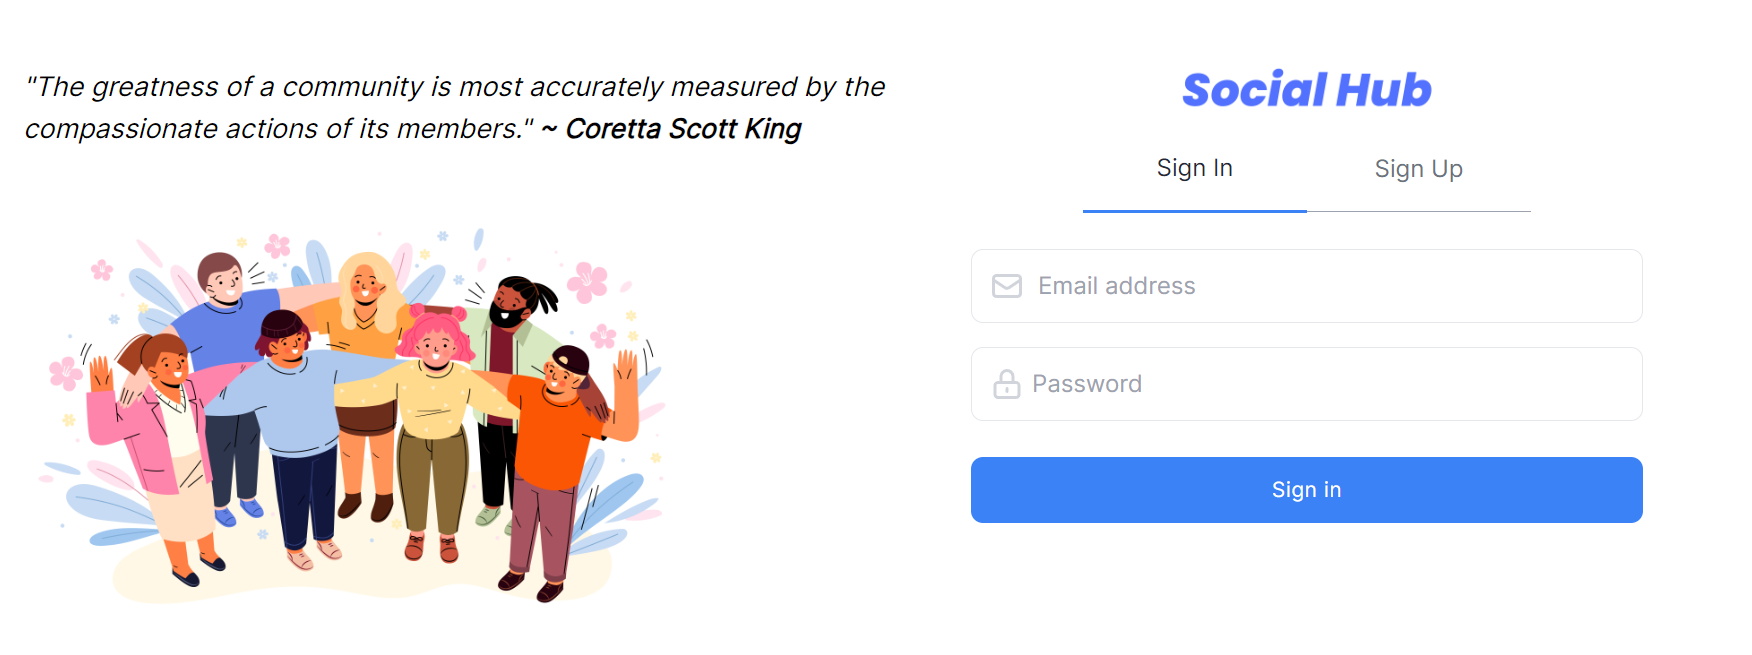Click the large pink flower beside bearded man
The height and width of the screenshot is (655, 1752).
pos(587,282)
